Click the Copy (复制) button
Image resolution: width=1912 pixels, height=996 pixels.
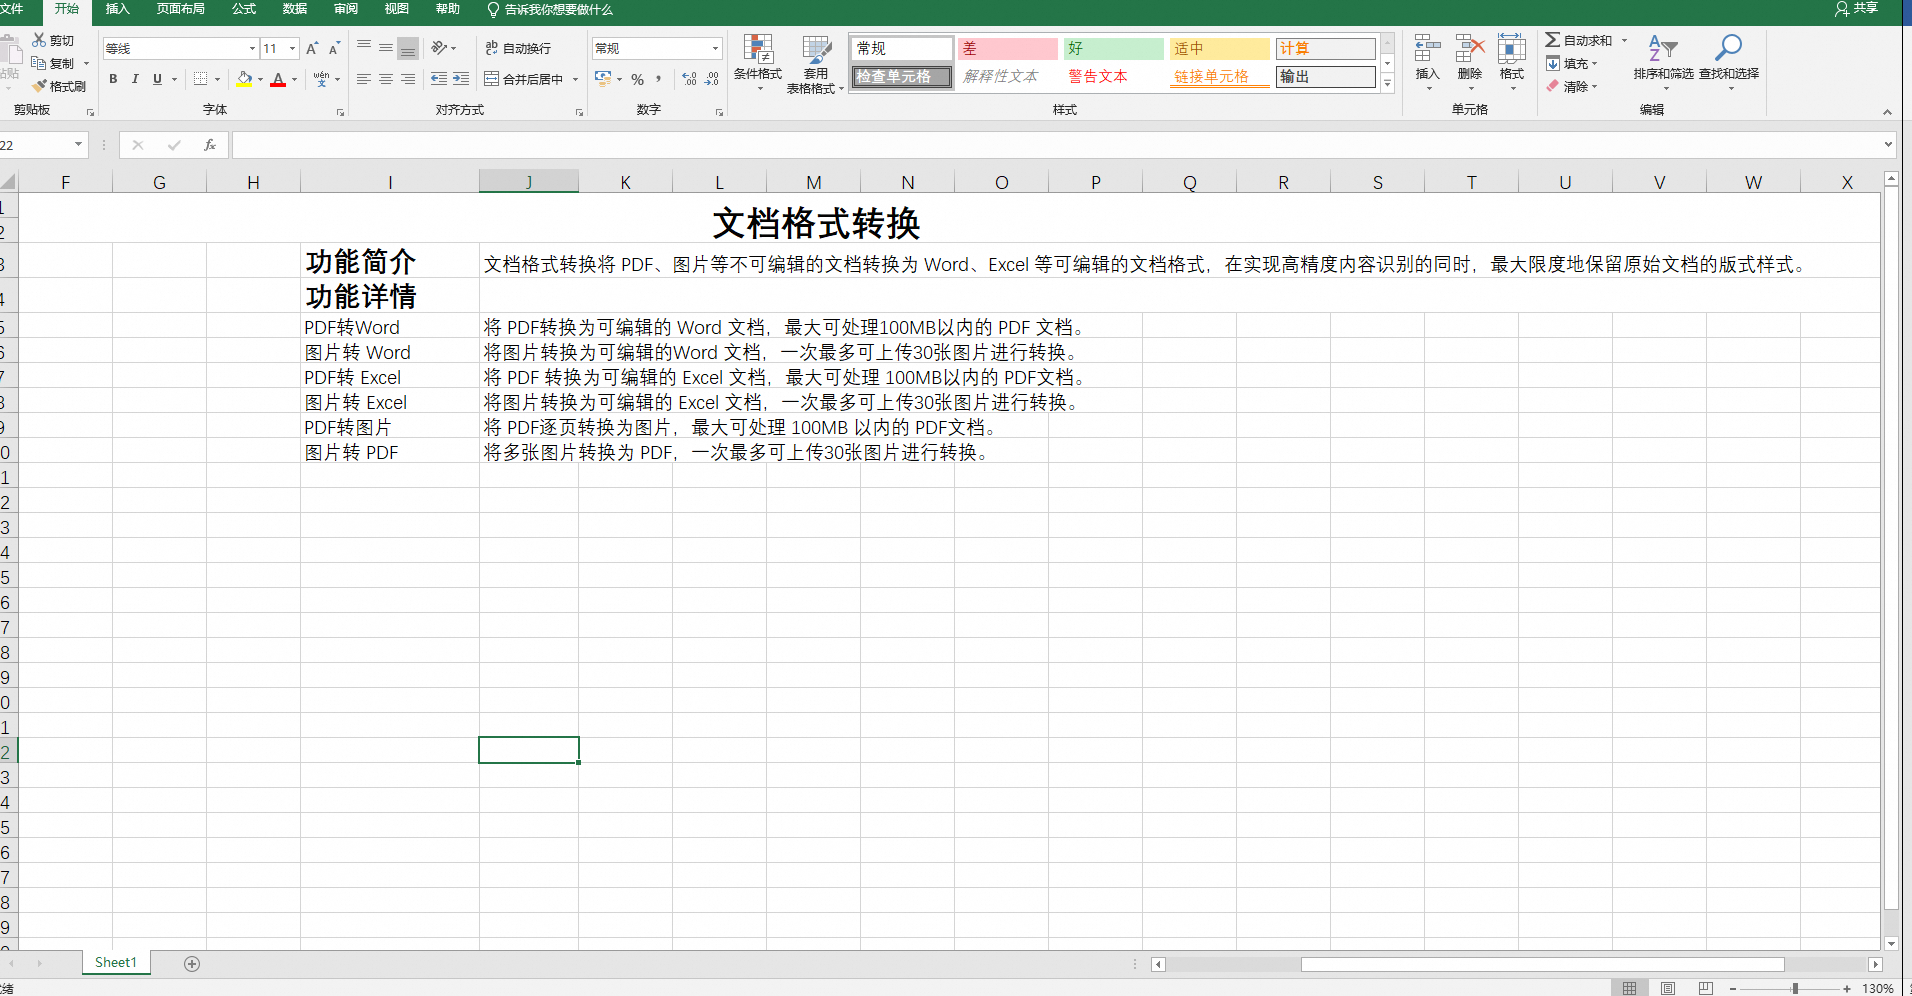pos(53,63)
